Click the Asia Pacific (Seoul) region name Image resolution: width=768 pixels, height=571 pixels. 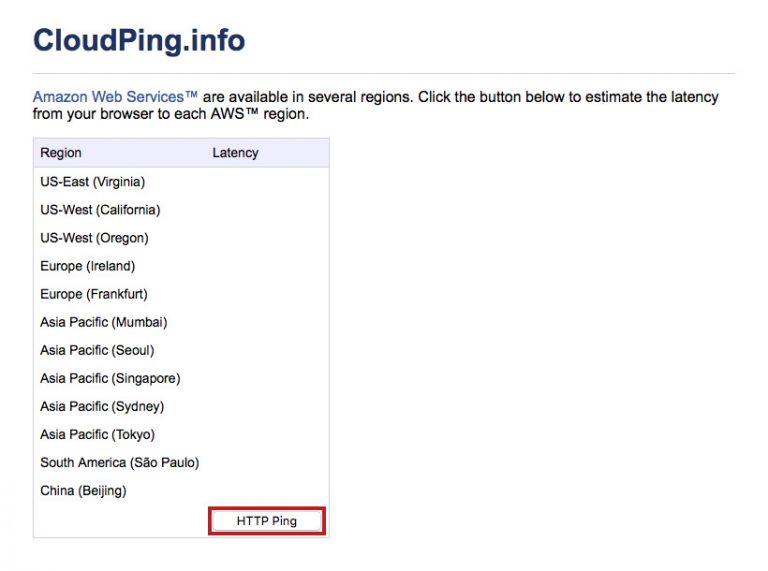(x=97, y=350)
